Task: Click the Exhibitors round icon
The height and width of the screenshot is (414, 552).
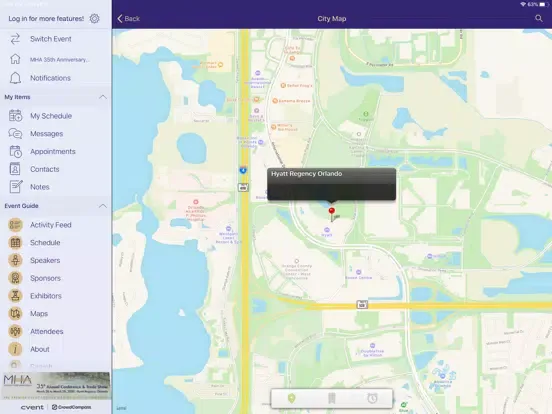Action: (15, 296)
